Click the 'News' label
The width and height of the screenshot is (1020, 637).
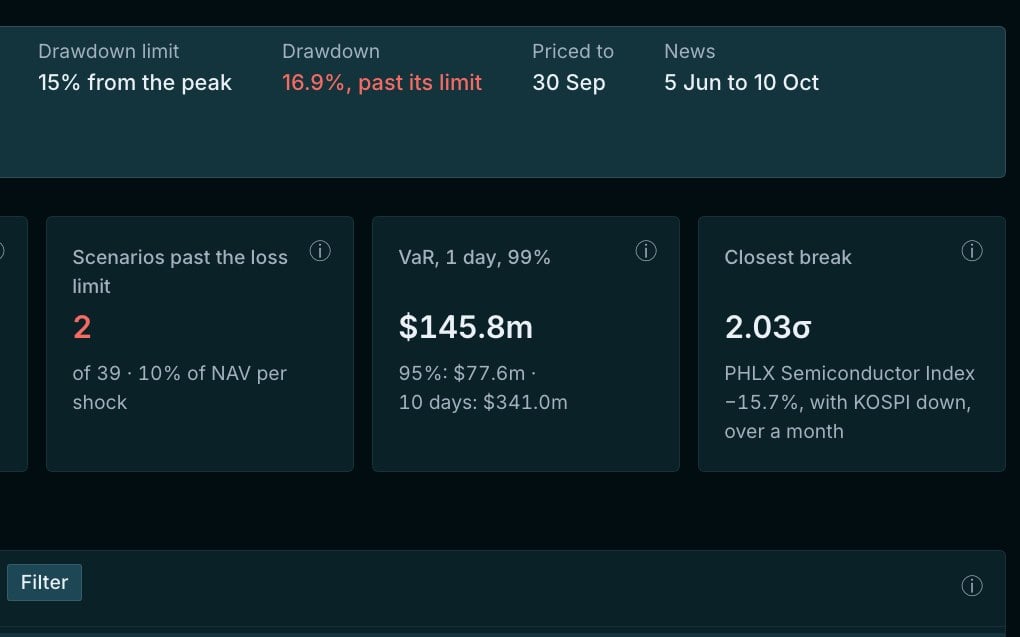pos(690,51)
